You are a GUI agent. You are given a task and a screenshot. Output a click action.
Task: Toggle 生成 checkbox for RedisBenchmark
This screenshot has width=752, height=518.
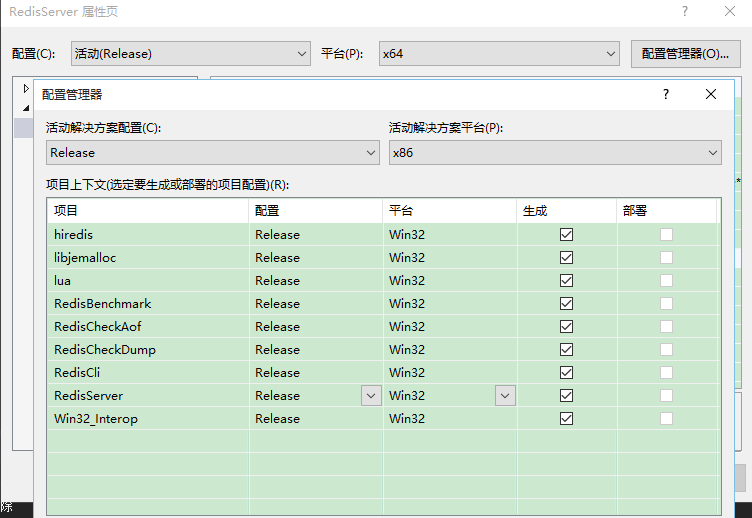tap(566, 304)
